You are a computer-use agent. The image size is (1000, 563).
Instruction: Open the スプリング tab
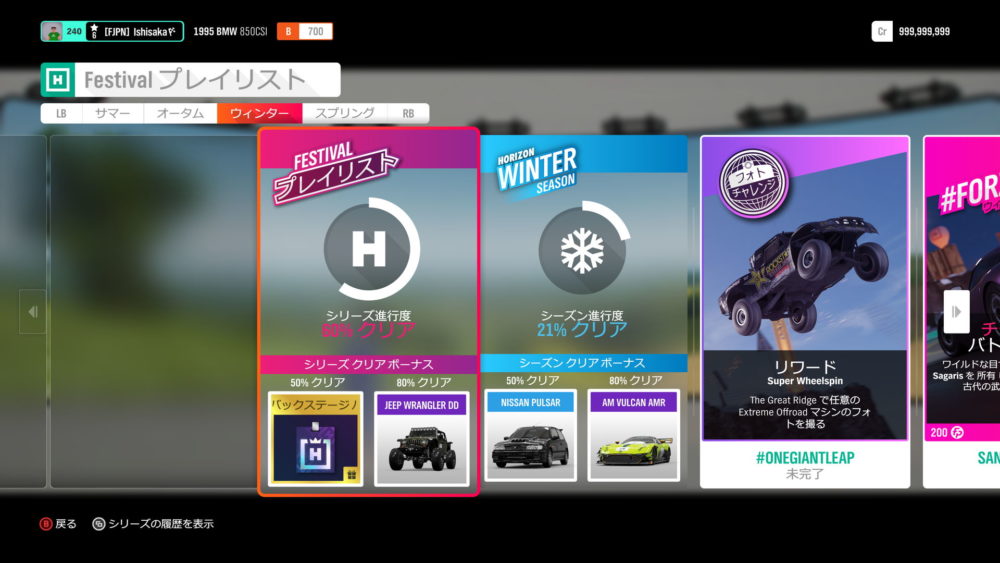[344, 113]
